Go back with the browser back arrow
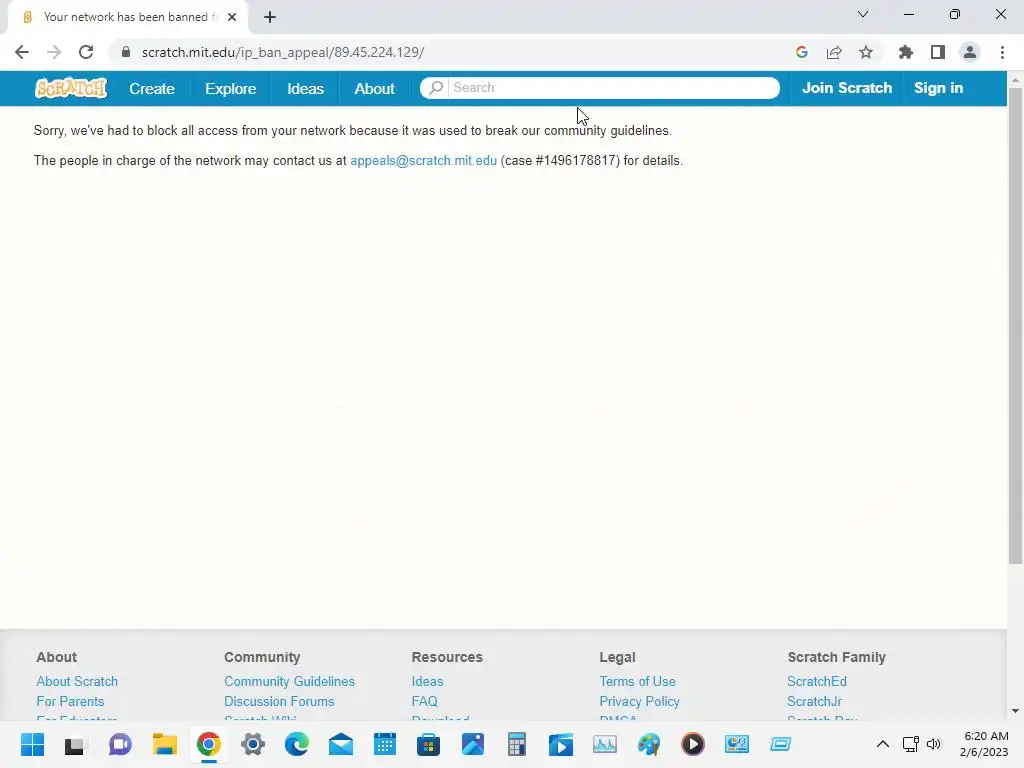1024x768 pixels. (22, 52)
